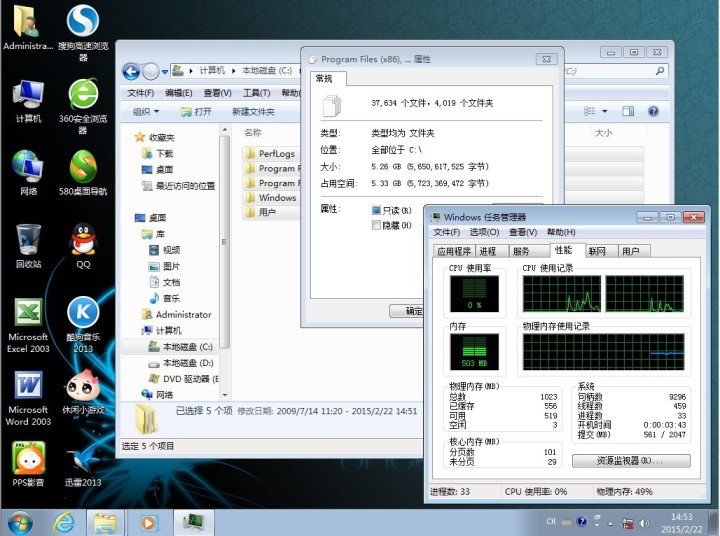720x536 pixels.
Task: Switch to the 联网 tab in Task Manager
Action: 597,251
